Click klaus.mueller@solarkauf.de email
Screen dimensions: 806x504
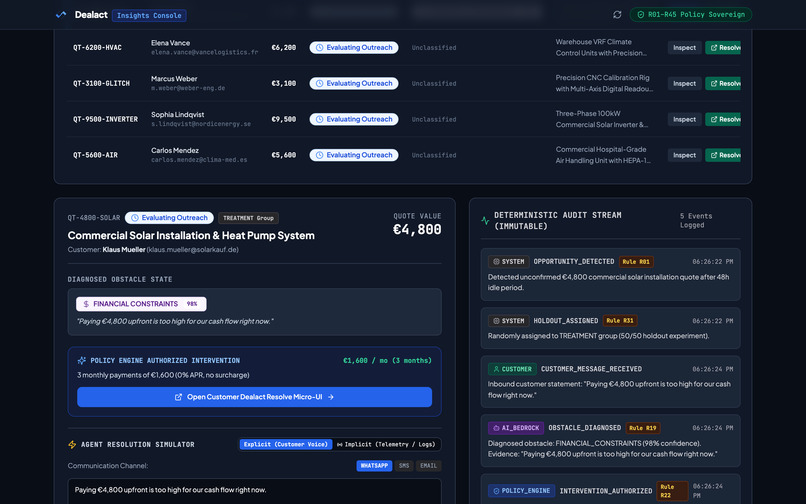(x=192, y=250)
